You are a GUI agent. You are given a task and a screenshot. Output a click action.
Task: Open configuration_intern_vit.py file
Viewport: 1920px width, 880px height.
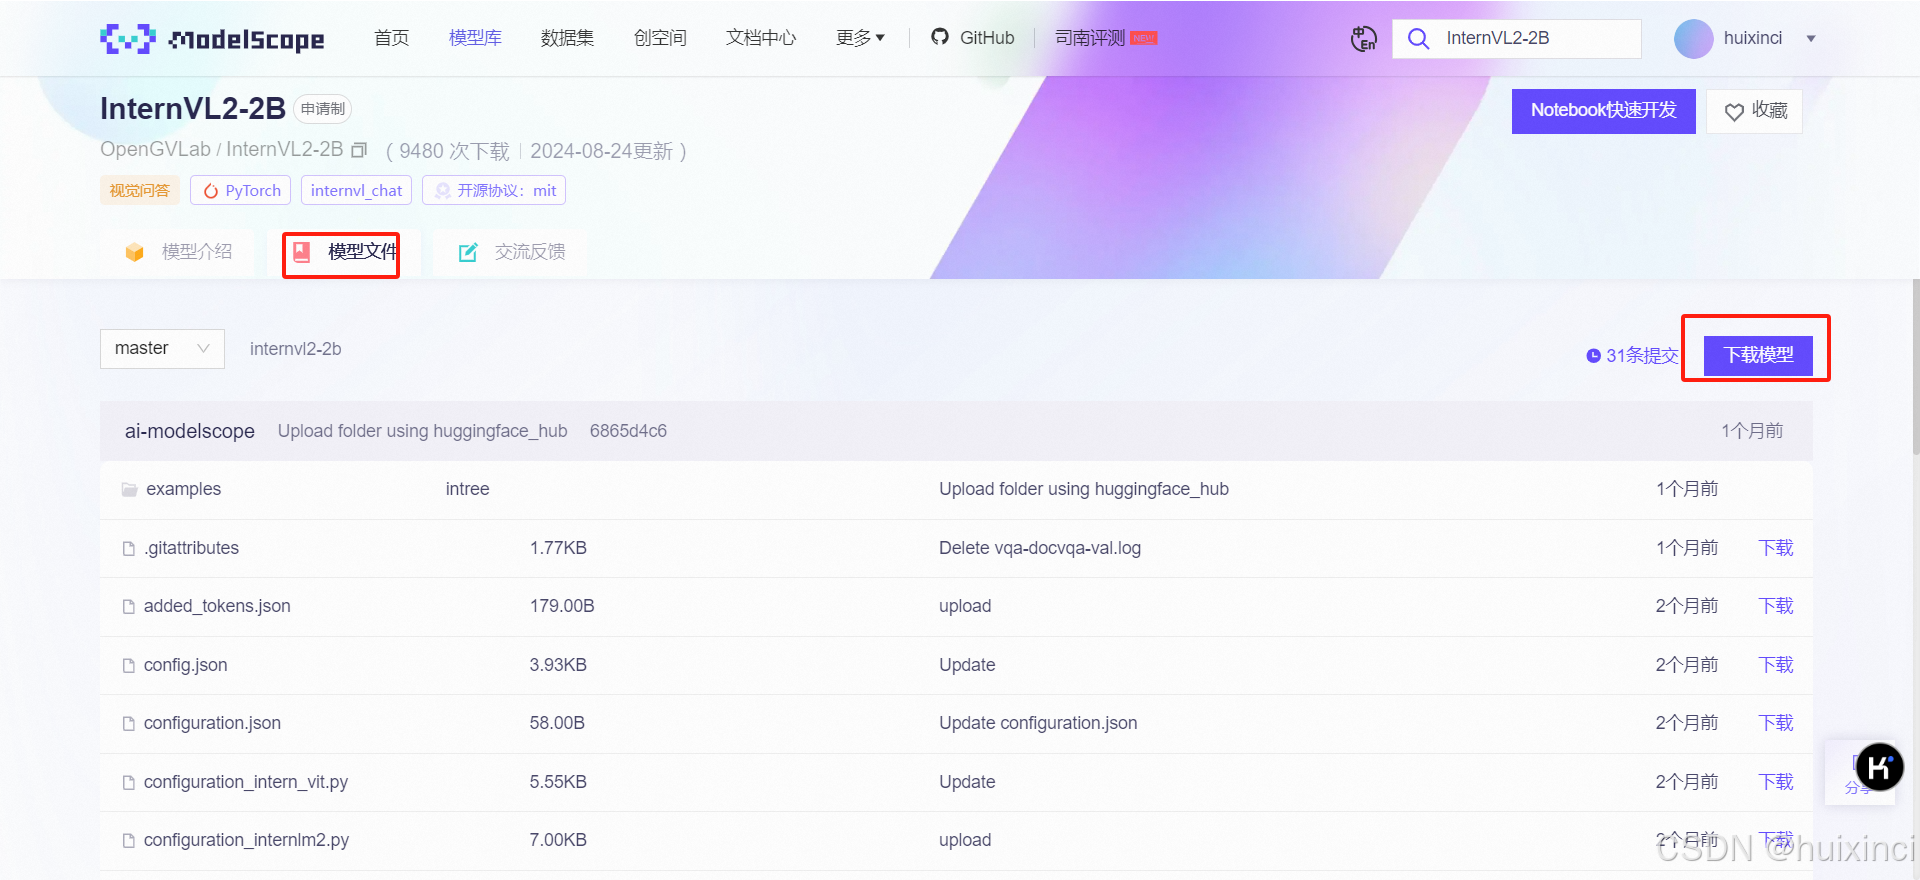point(246,782)
